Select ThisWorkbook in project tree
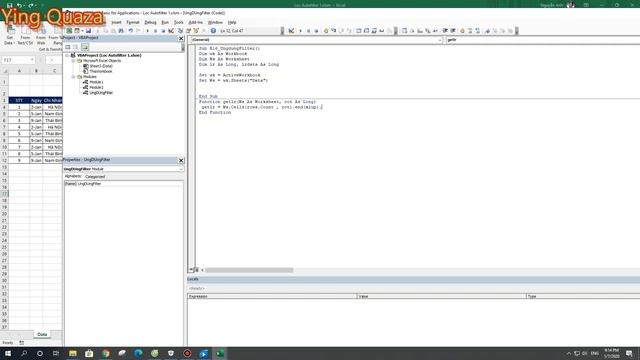640x360 pixels. [101, 71]
